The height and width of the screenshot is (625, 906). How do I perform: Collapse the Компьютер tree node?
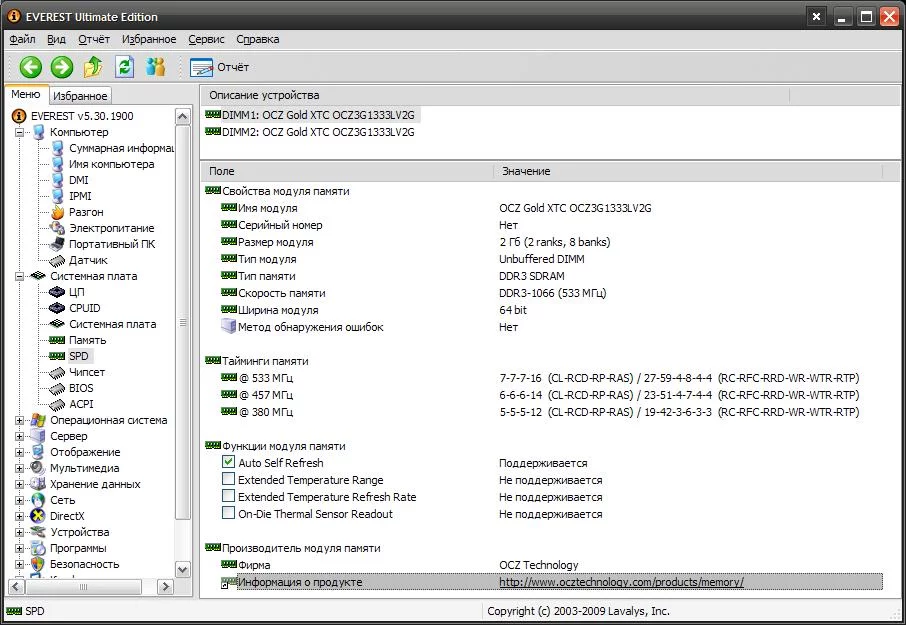point(20,132)
